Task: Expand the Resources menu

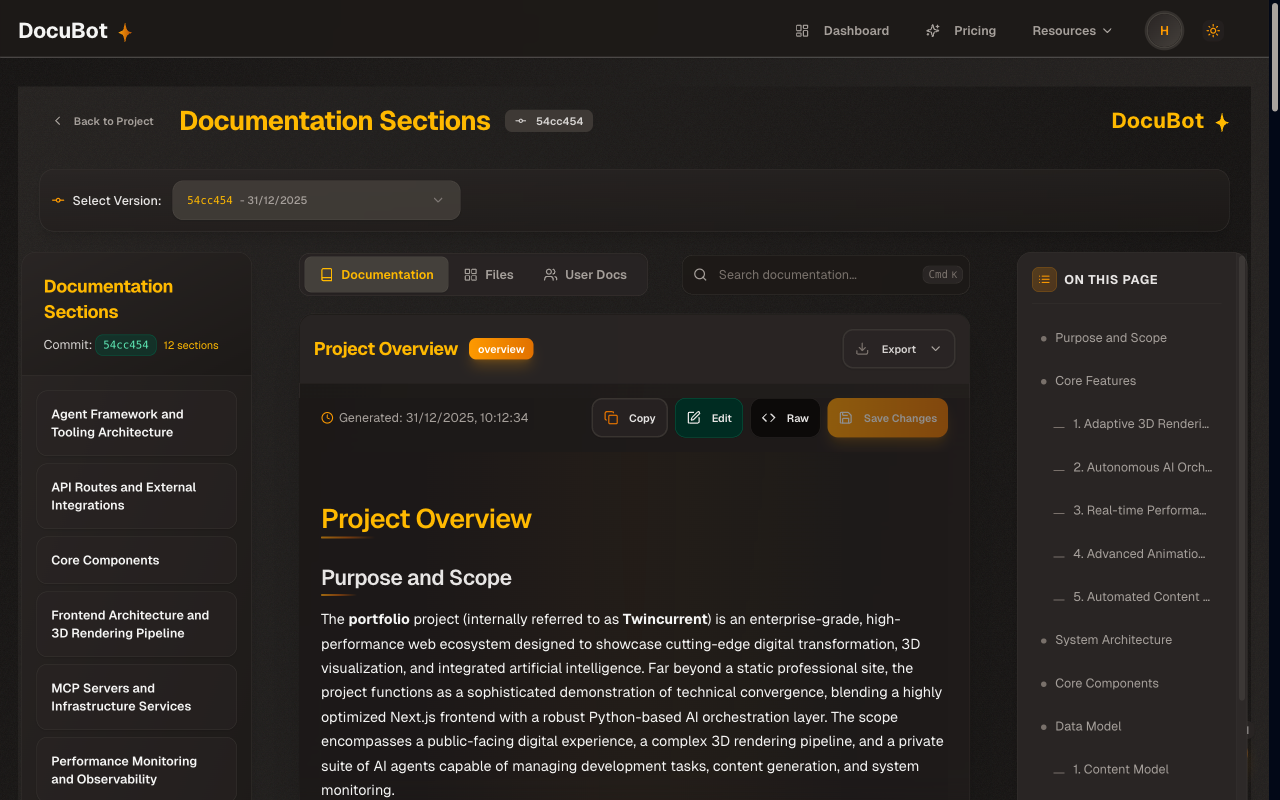Action: tap(1071, 30)
